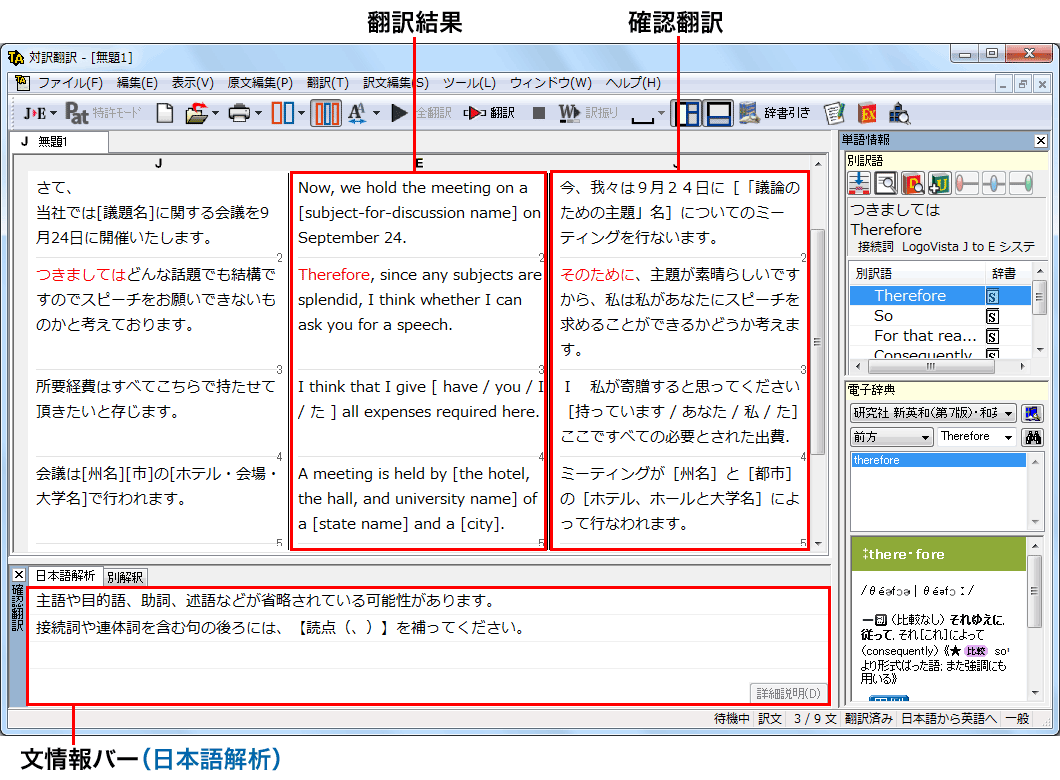Click the 詳細説明(D) button
1060x780 pixels.
pyautogui.click(x=788, y=693)
